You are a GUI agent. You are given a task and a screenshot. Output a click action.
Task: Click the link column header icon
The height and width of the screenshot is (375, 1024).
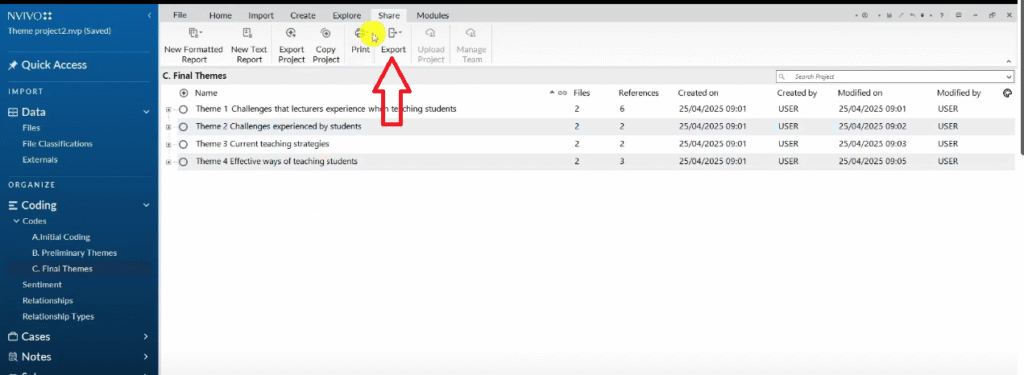562,93
